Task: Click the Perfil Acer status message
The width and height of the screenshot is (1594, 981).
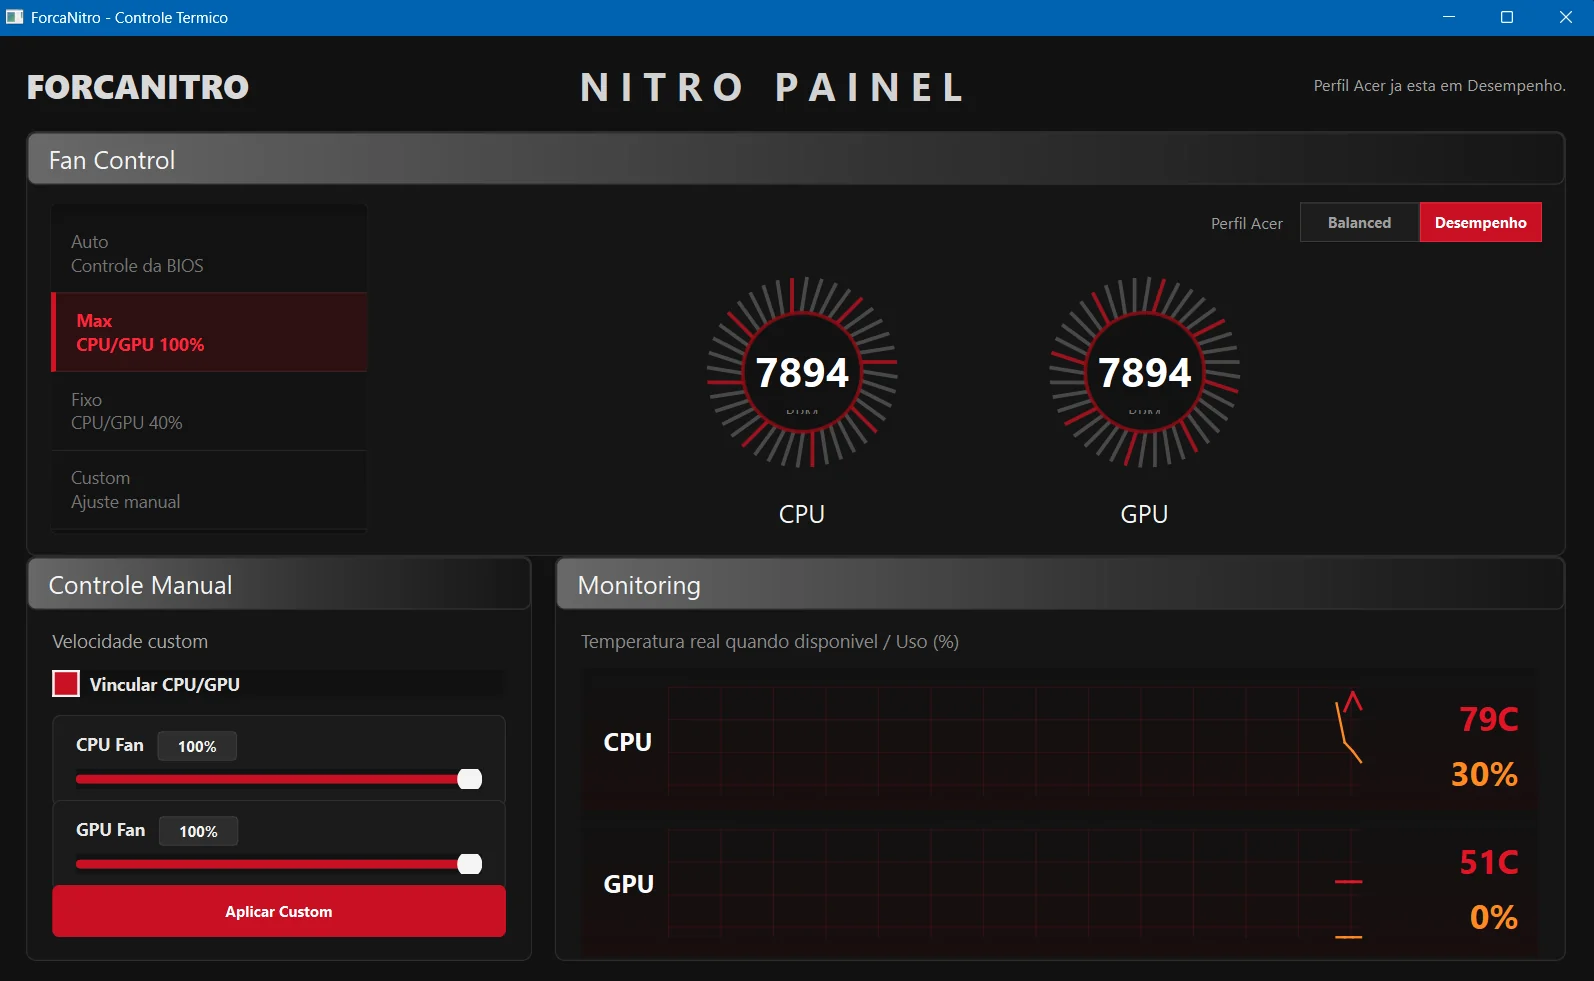Action: pyautogui.click(x=1439, y=86)
